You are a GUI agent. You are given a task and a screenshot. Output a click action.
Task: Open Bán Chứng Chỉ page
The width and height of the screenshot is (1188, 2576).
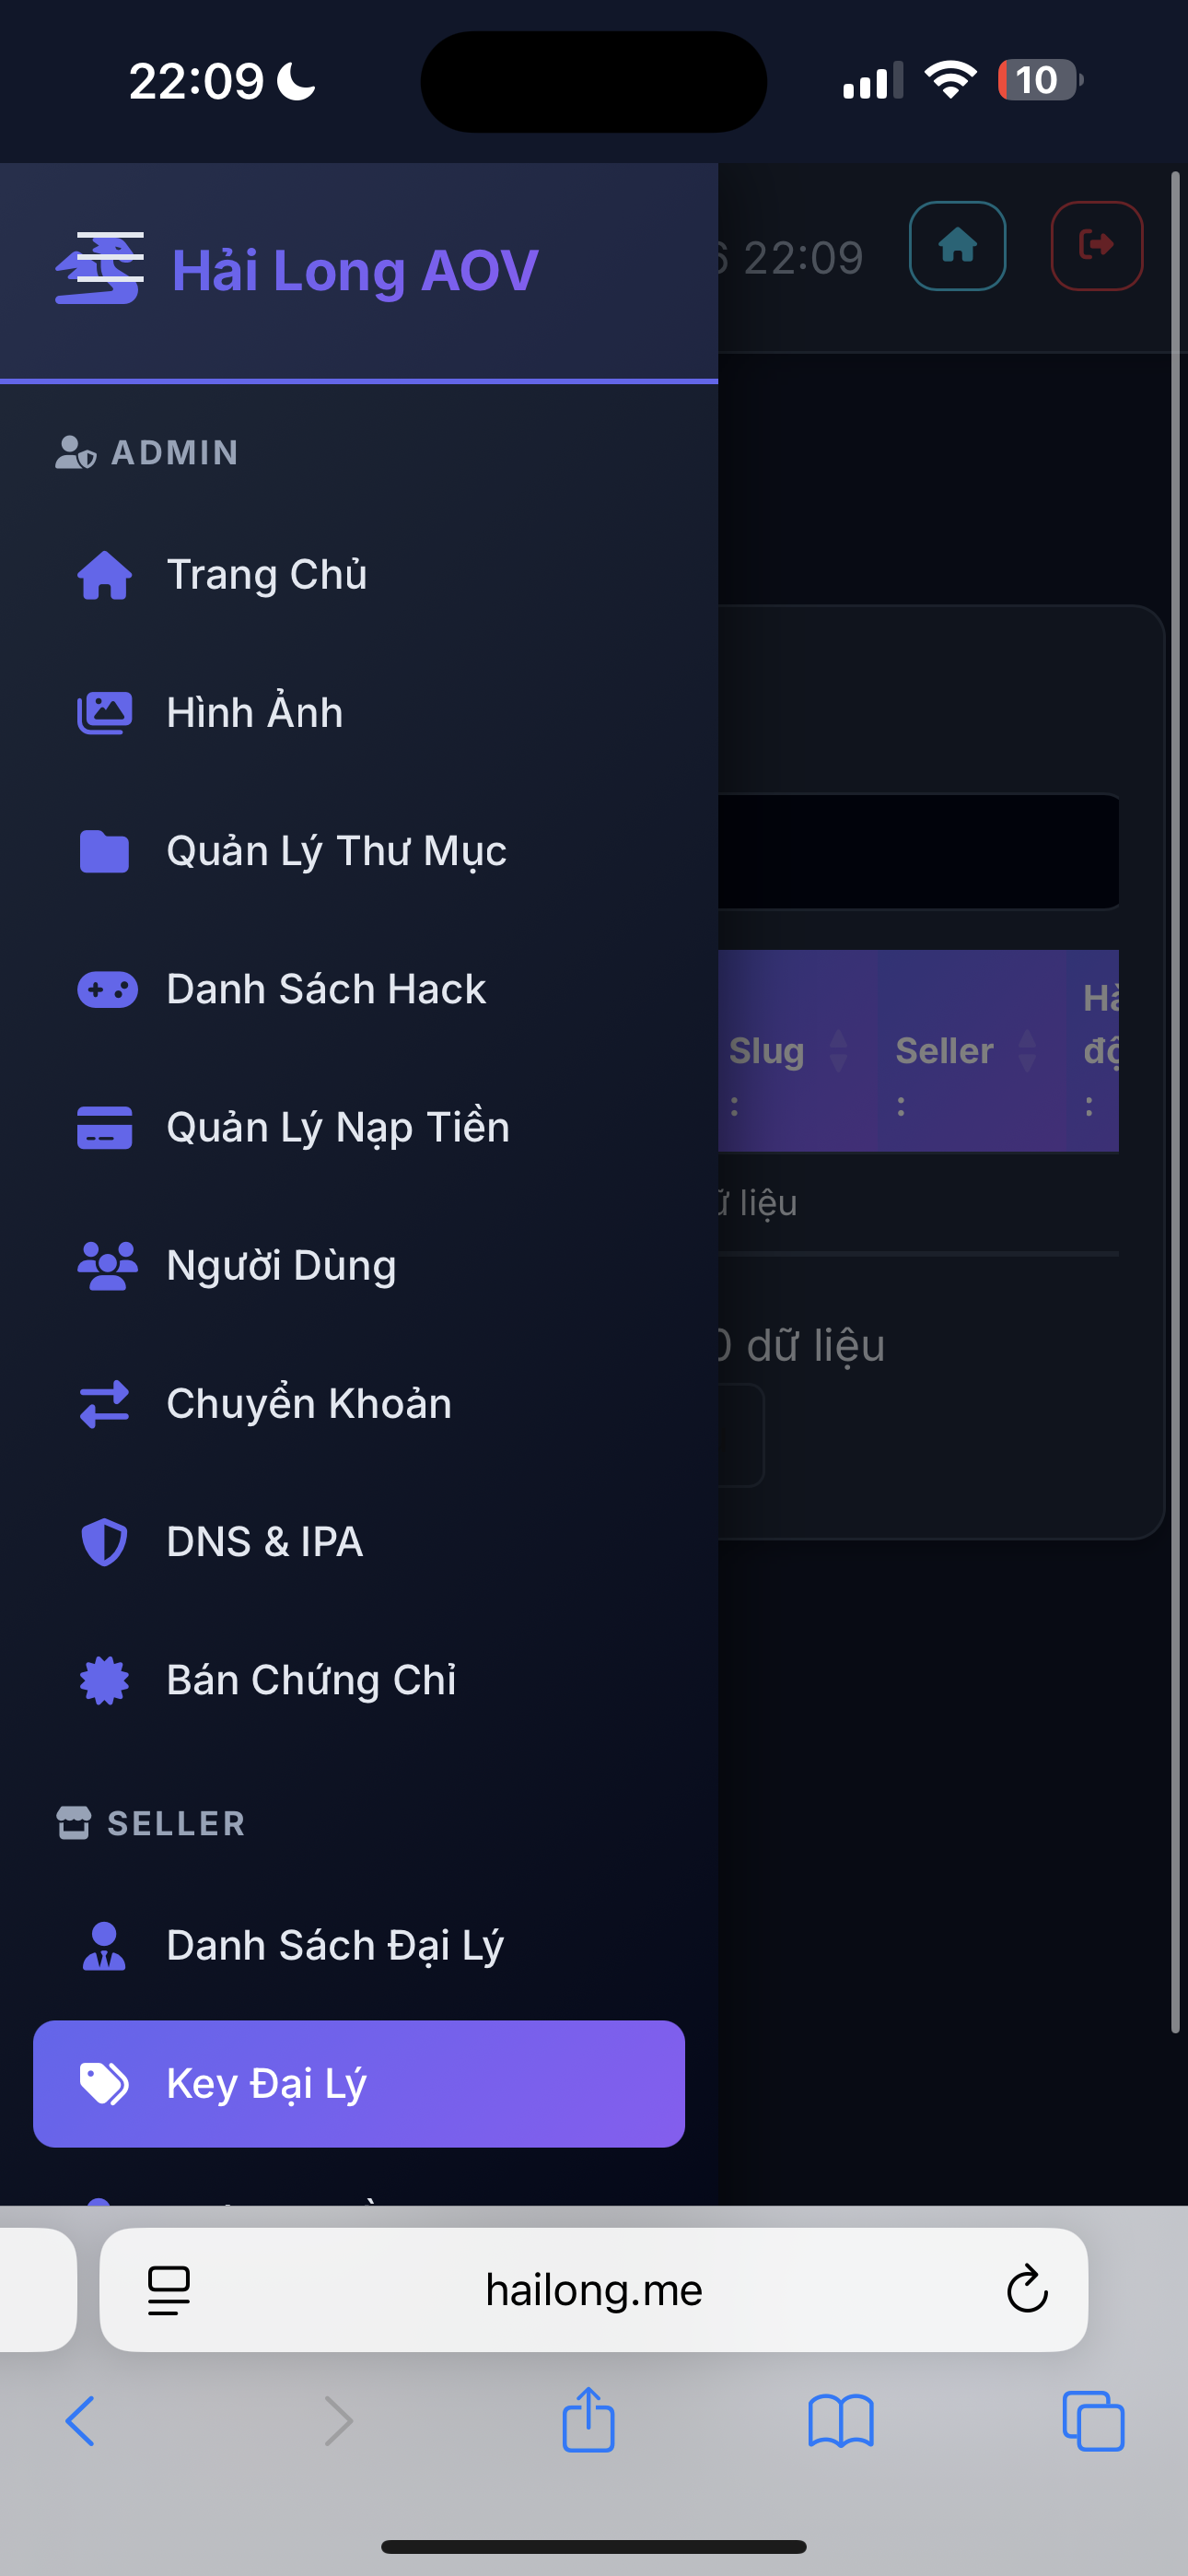310,1680
